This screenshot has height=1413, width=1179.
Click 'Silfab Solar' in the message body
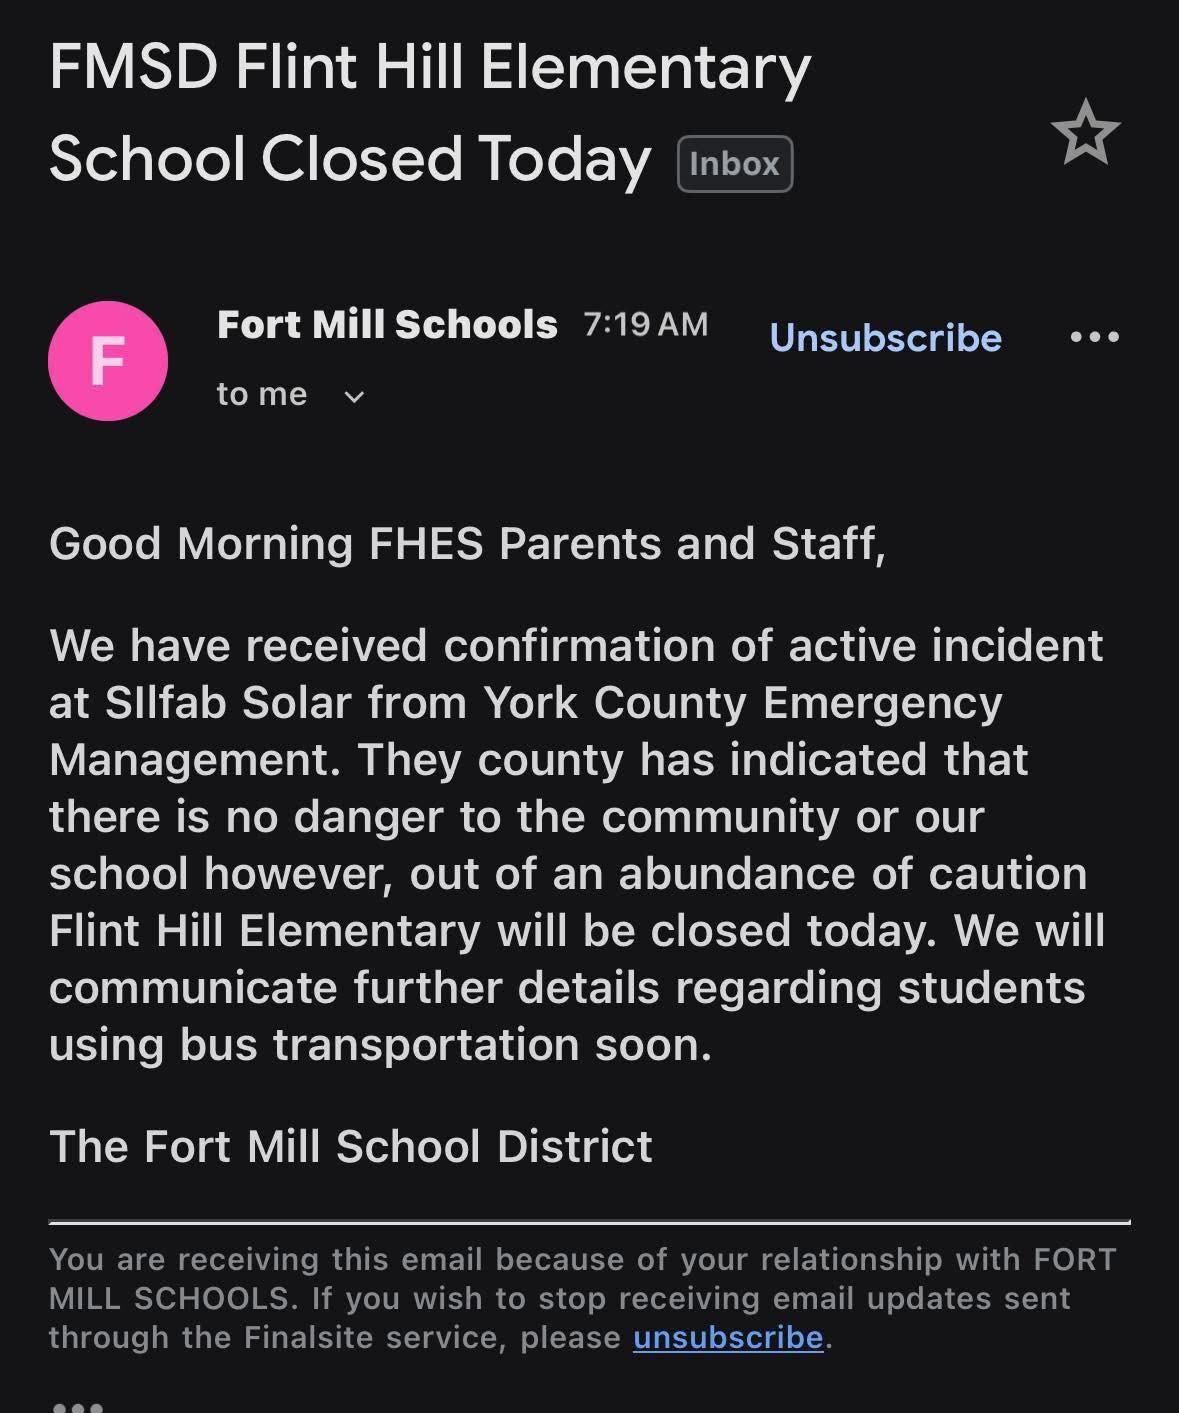click(x=228, y=703)
